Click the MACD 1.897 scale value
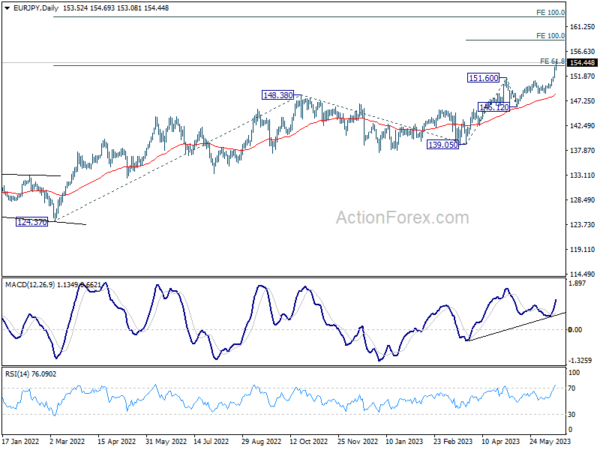This screenshot has height=450, width=600. tap(577, 284)
